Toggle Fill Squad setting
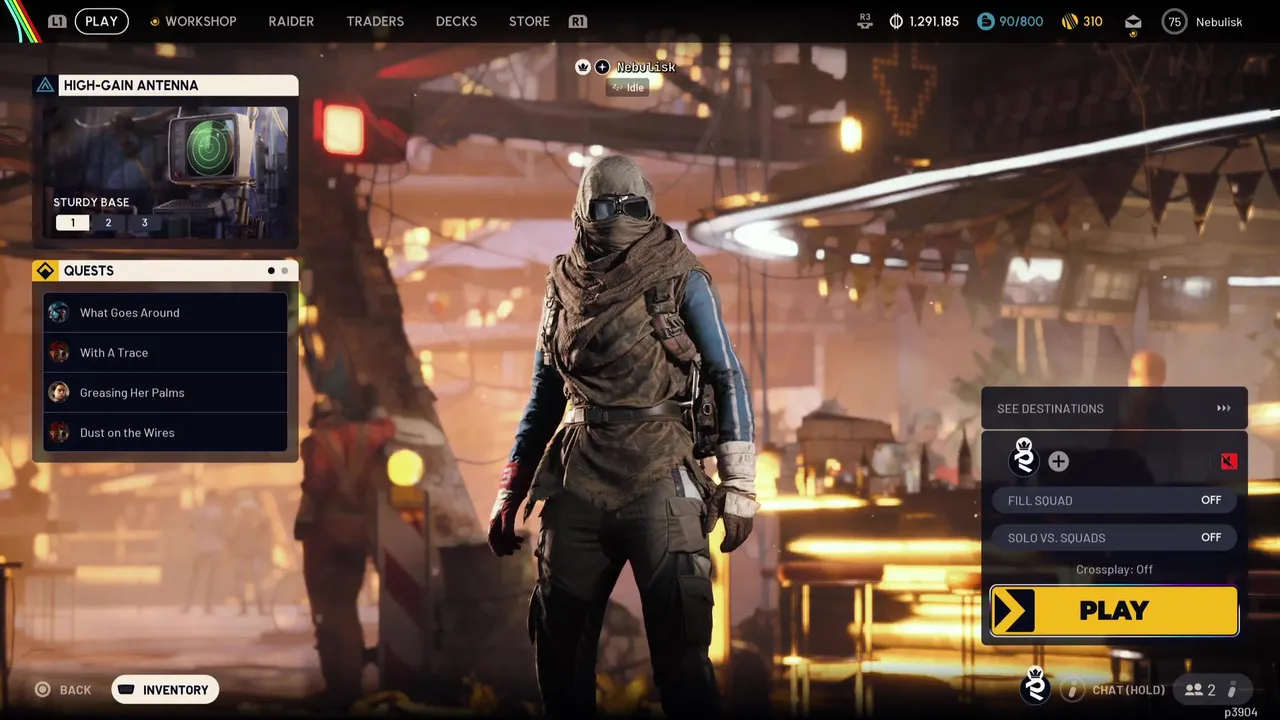The height and width of the screenshot is (720, 1280). click(1114, 500)
